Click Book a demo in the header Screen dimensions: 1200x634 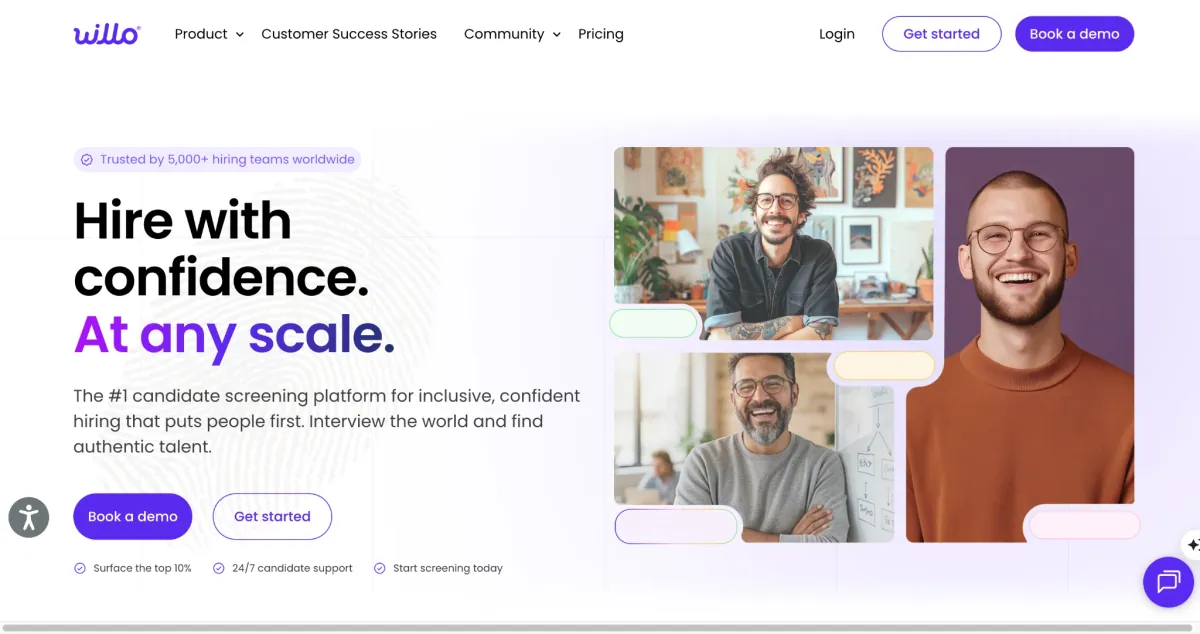pos(1074,34)
